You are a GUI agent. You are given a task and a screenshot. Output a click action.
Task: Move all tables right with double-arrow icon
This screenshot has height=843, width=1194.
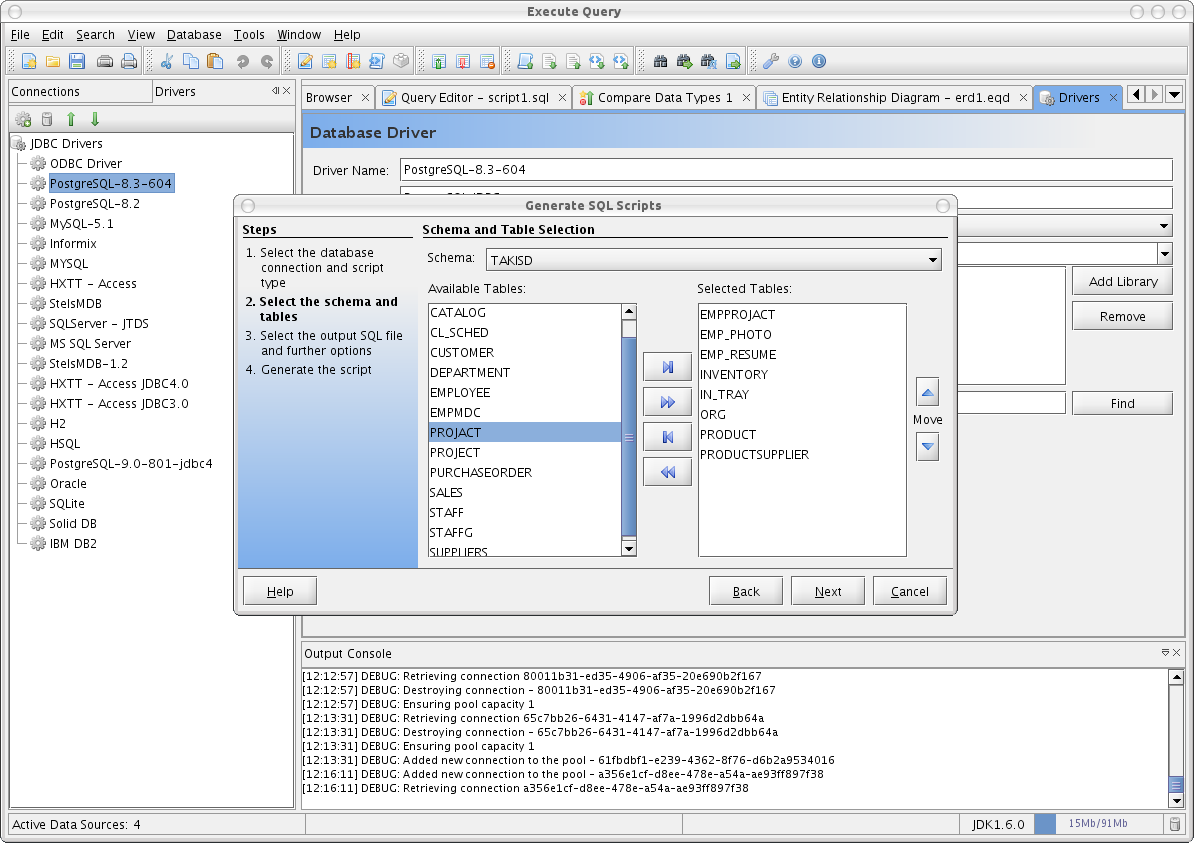pos(667,402)
